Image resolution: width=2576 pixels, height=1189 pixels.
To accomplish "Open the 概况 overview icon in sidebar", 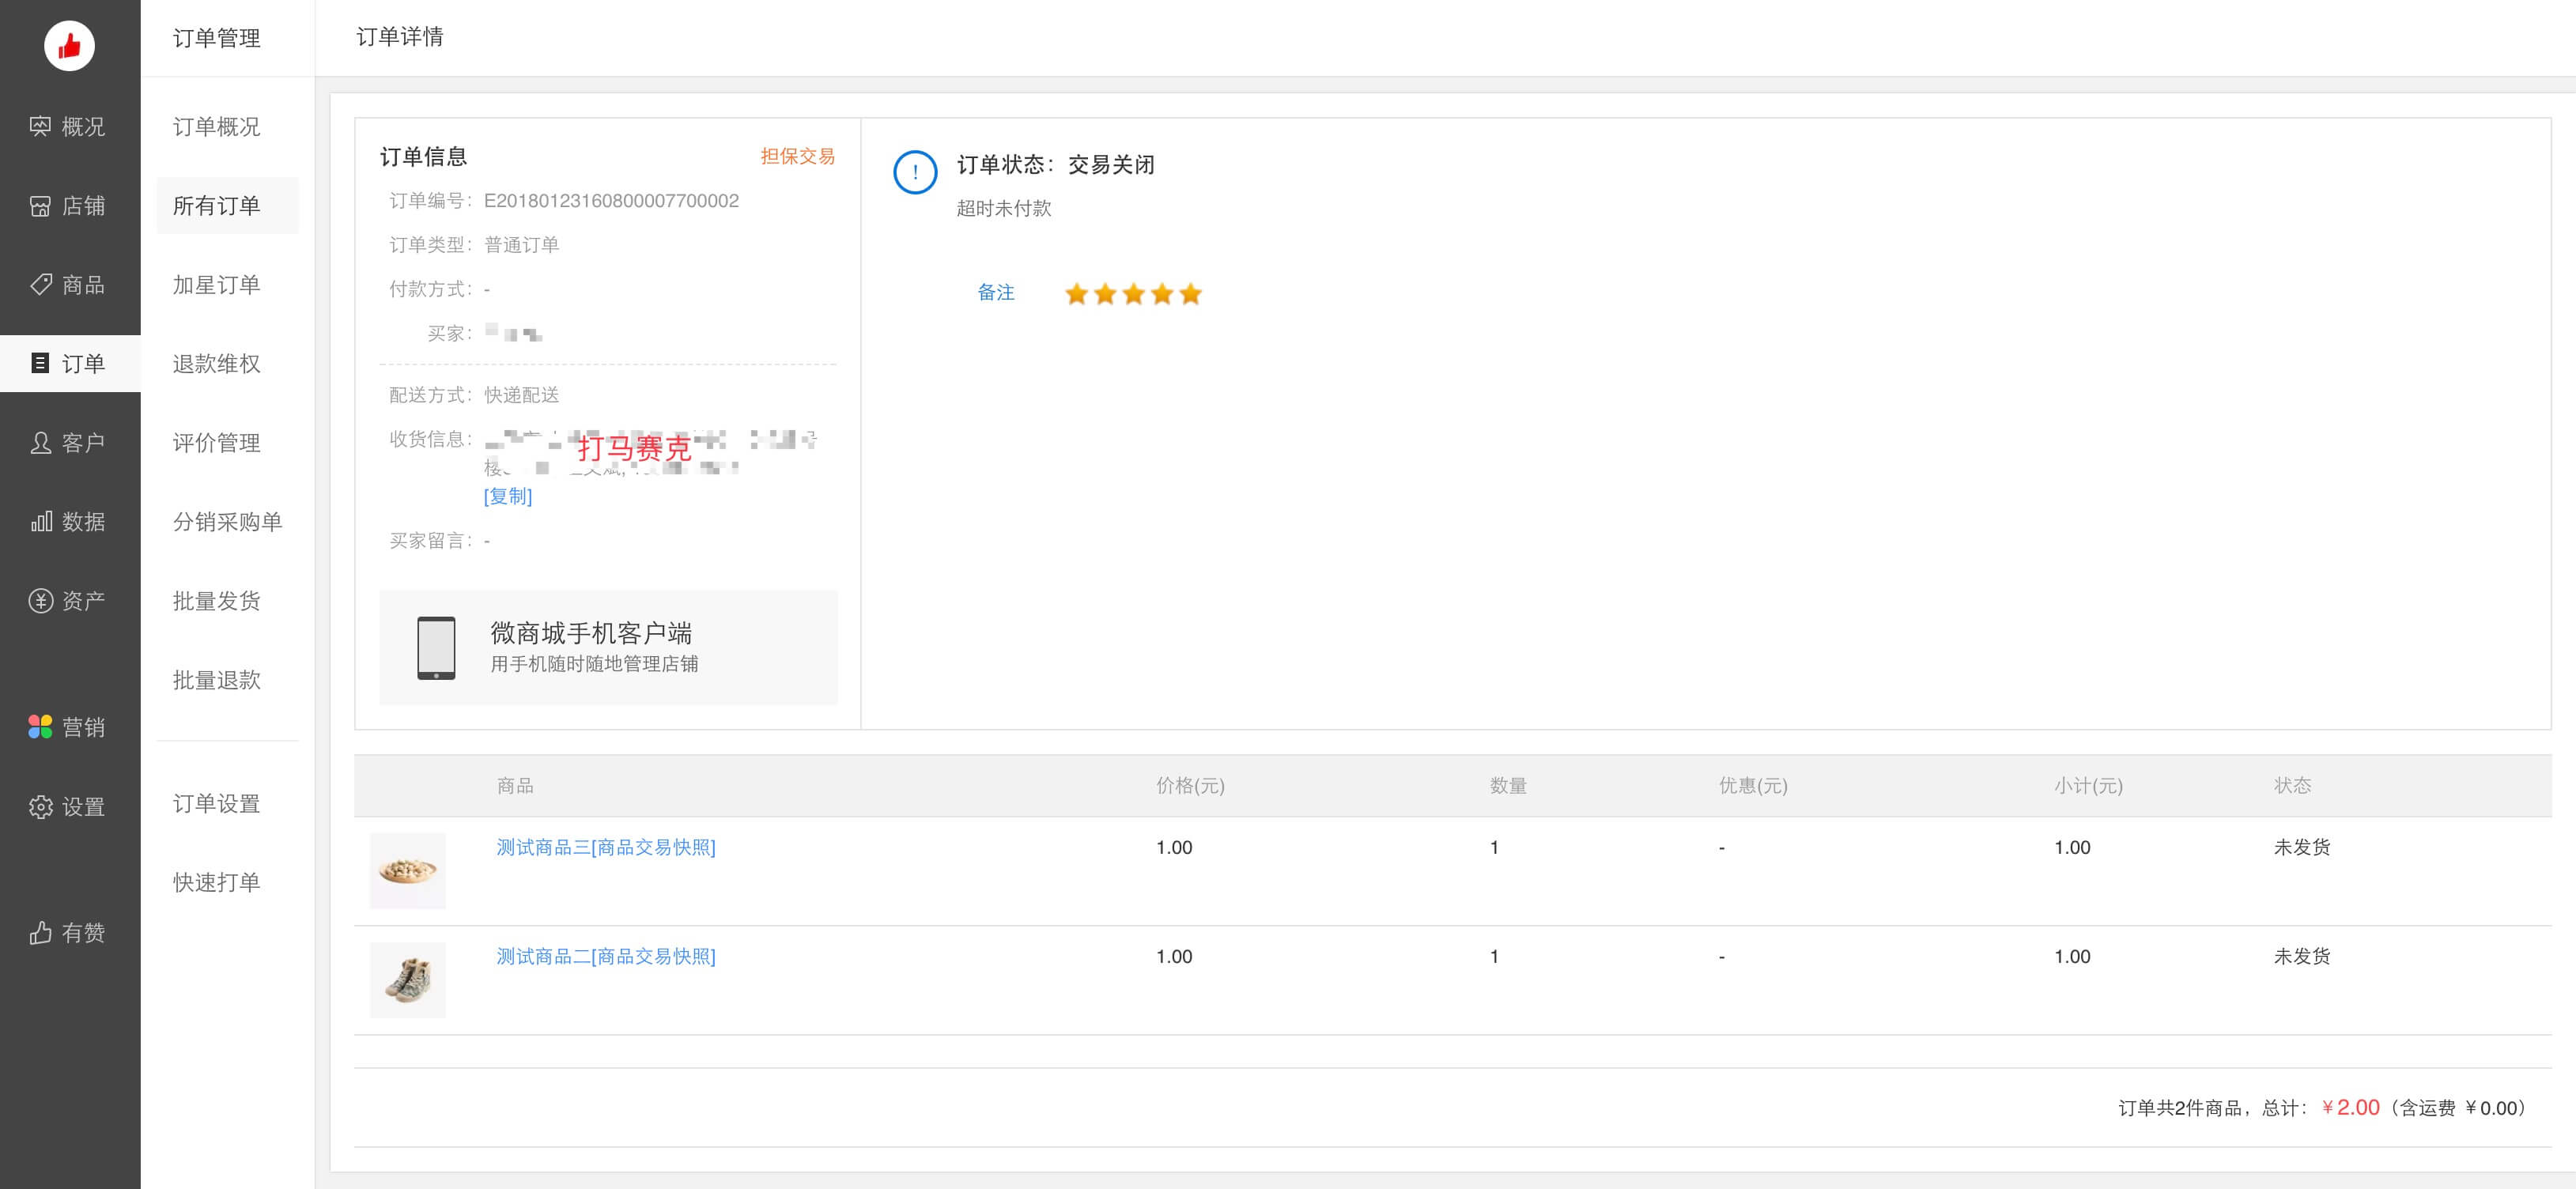I will [40, 126].
